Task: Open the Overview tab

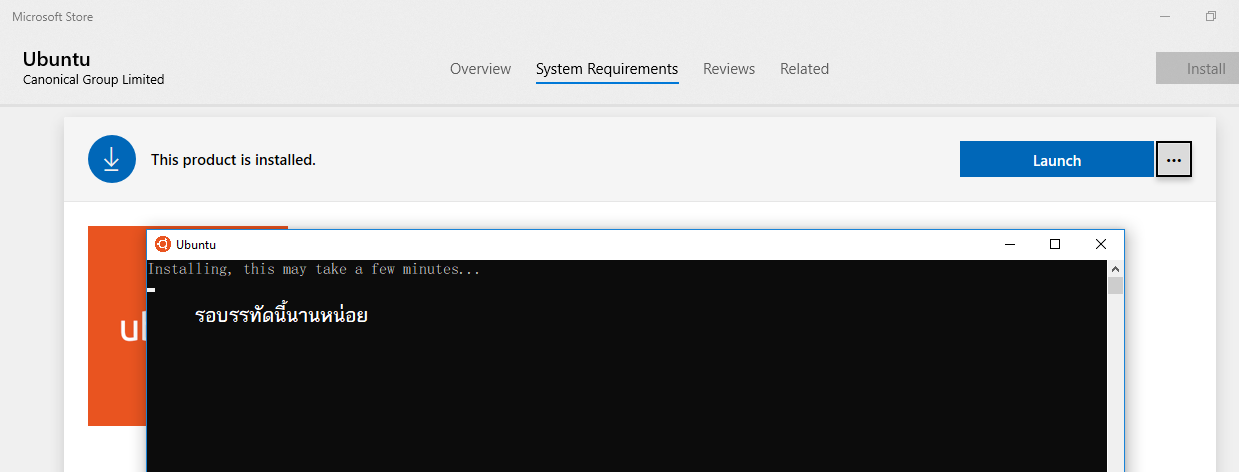Action: 480,69
